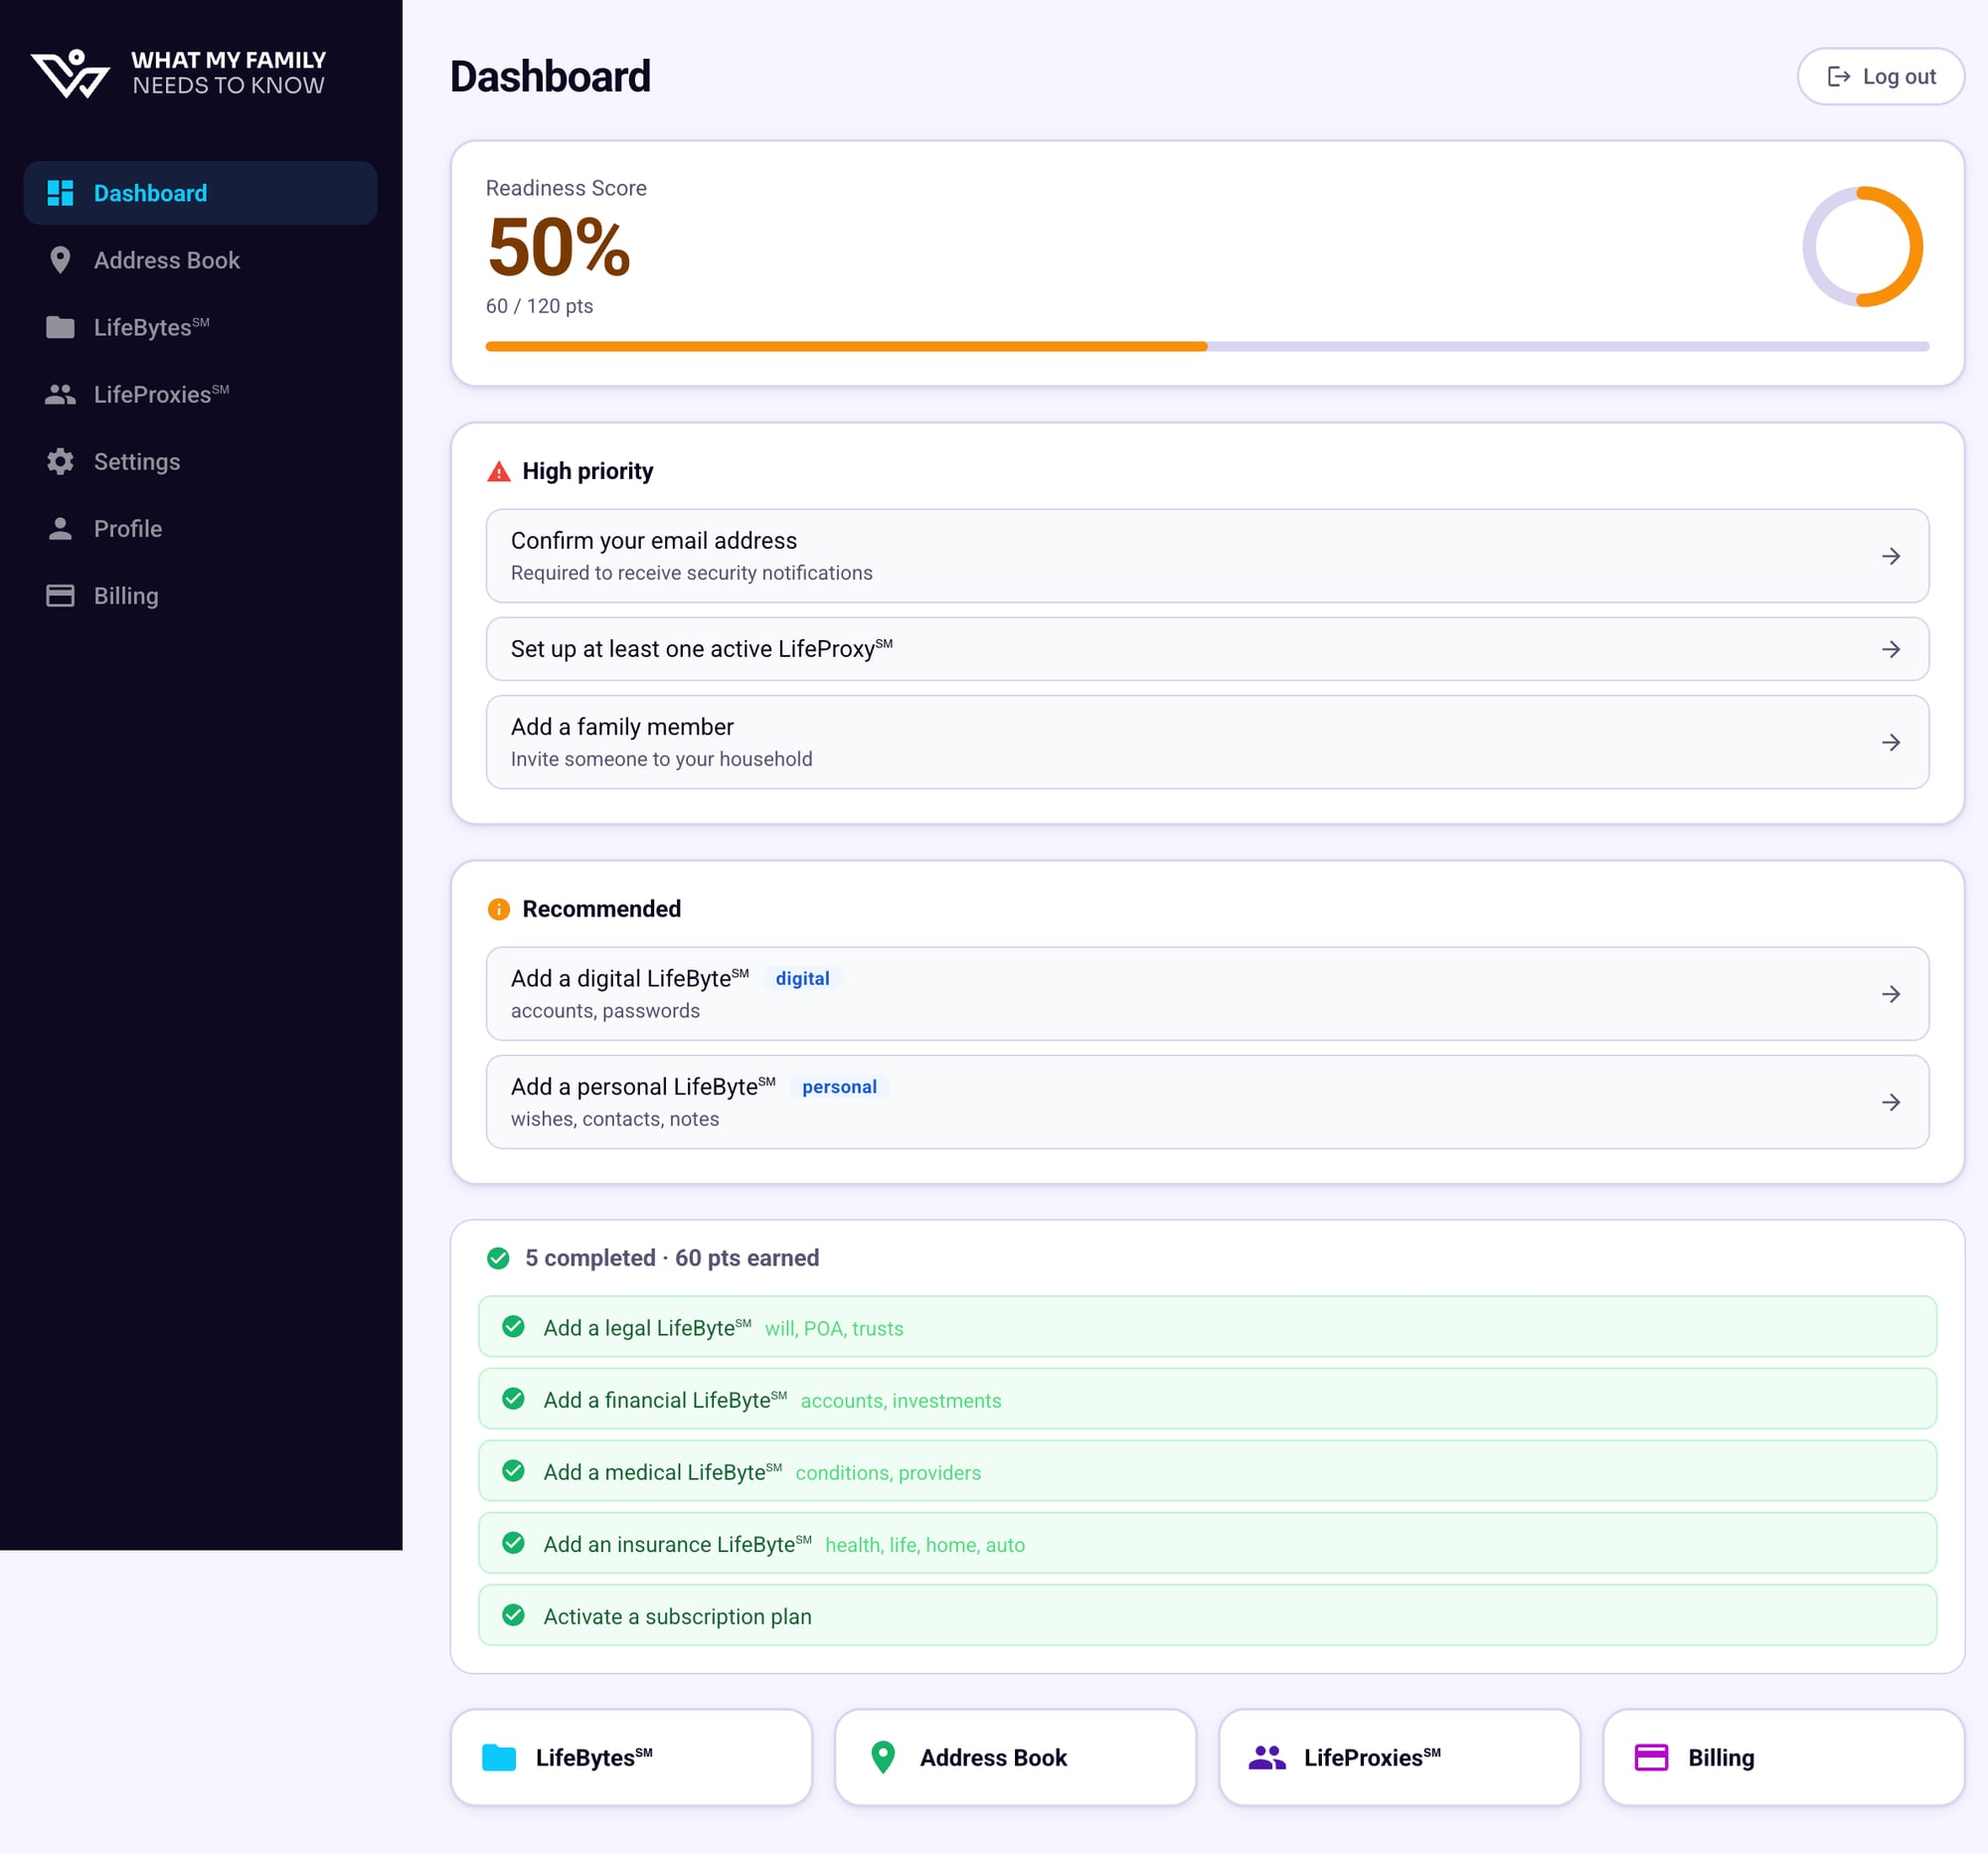Log out of the application

click(x=1880, y=76)
